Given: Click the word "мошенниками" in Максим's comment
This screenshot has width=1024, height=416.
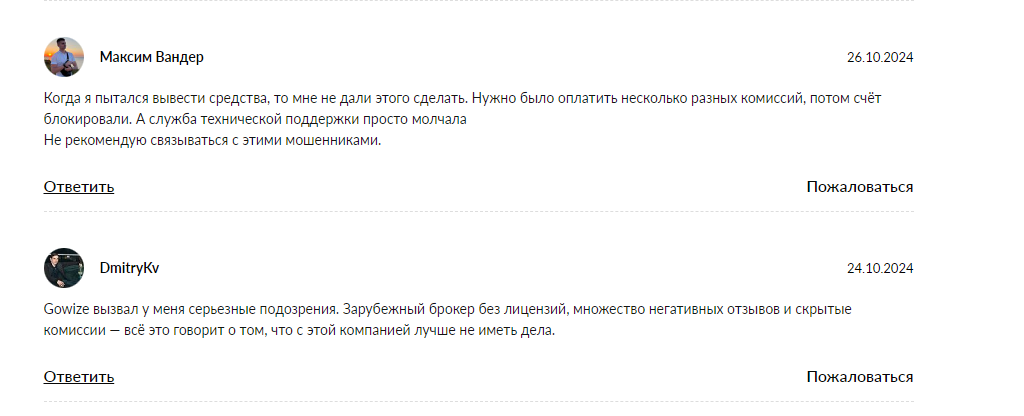Looking at the screenshot, I should (335, 141).
